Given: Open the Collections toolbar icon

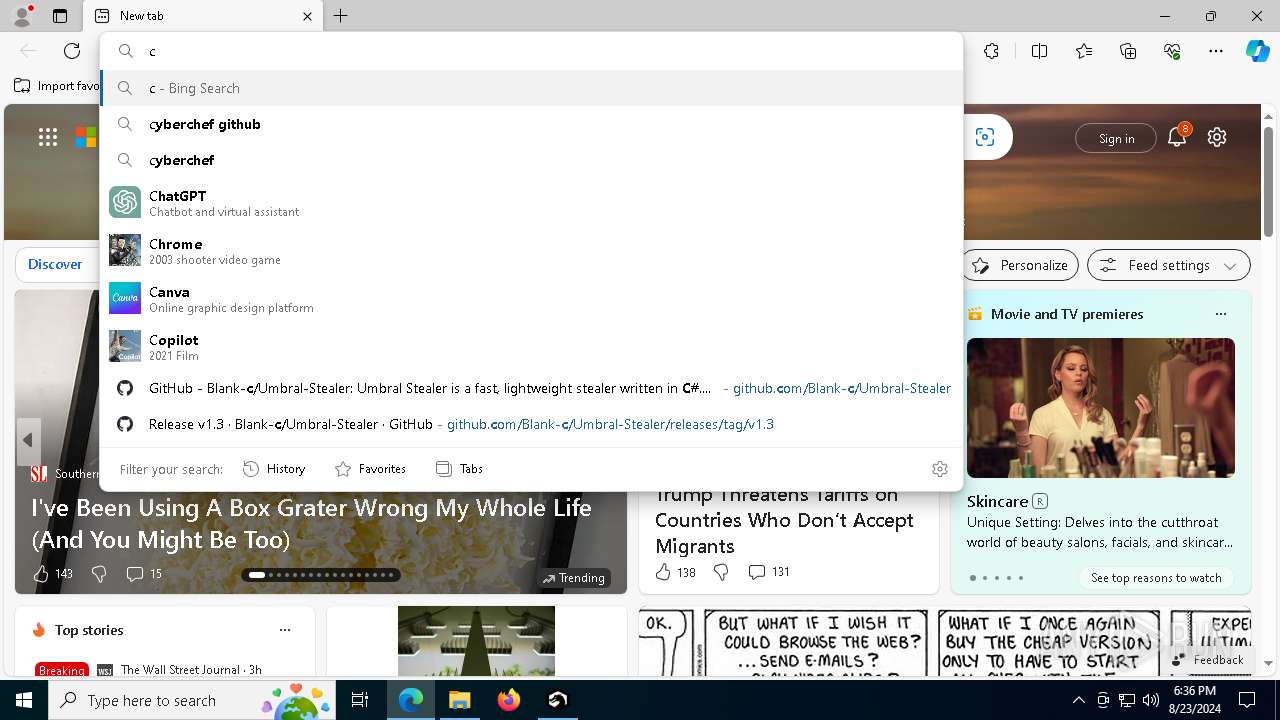Looking at the screenshot, I should (1128, 51).
